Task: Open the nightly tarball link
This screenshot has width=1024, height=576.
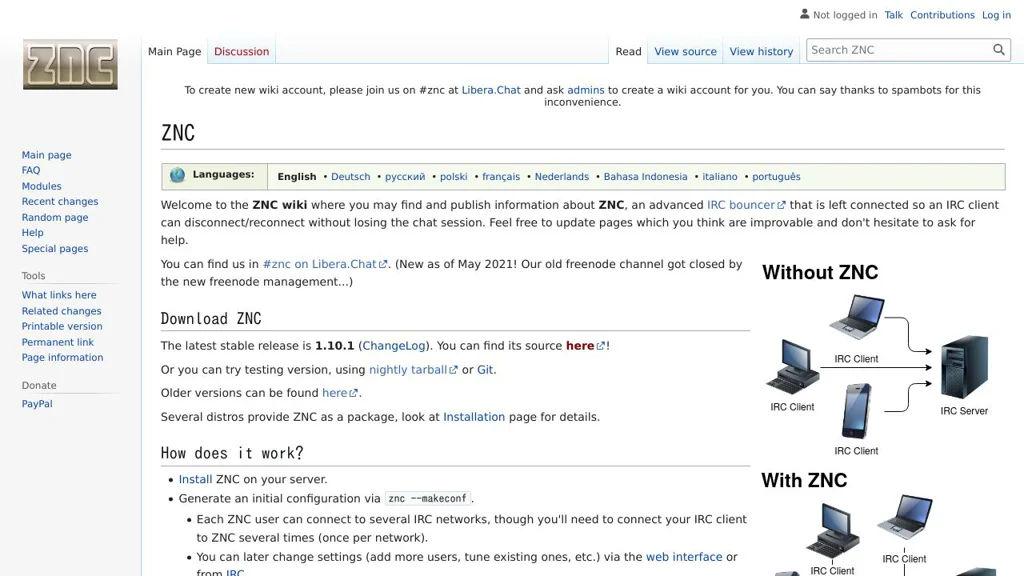Action: [413, 370]
